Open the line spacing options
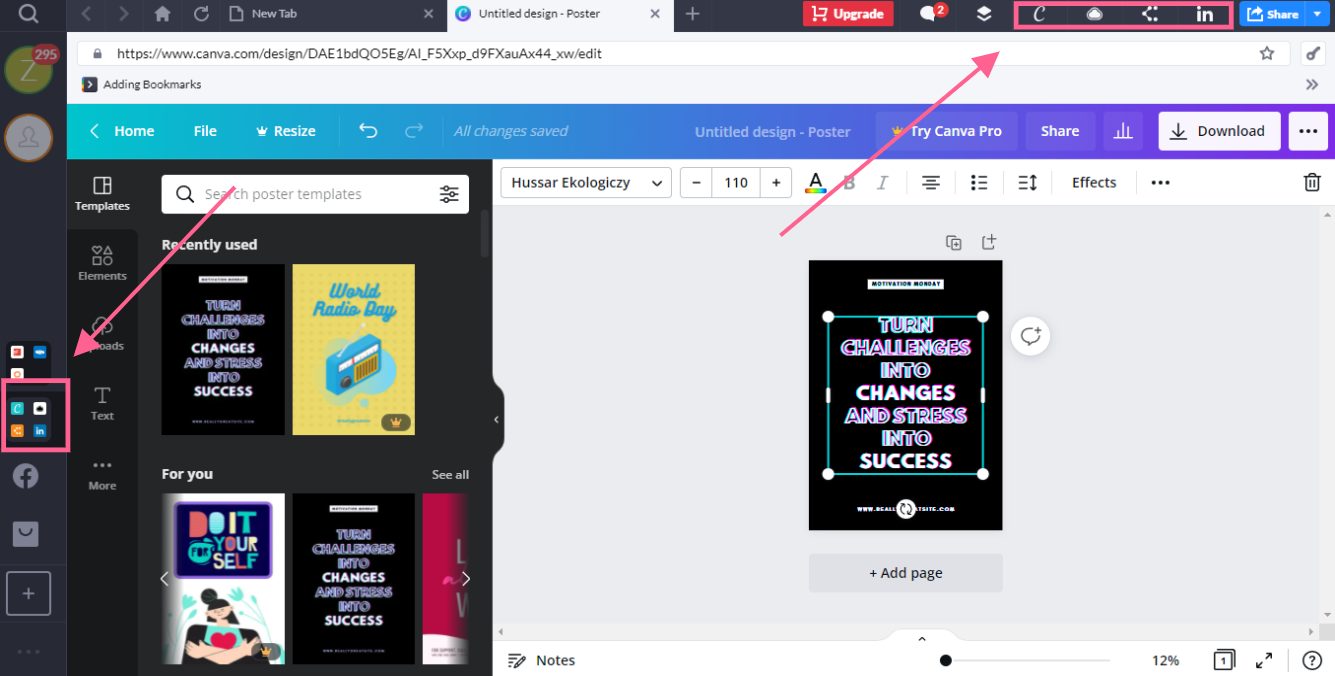 pos(1027,182)
